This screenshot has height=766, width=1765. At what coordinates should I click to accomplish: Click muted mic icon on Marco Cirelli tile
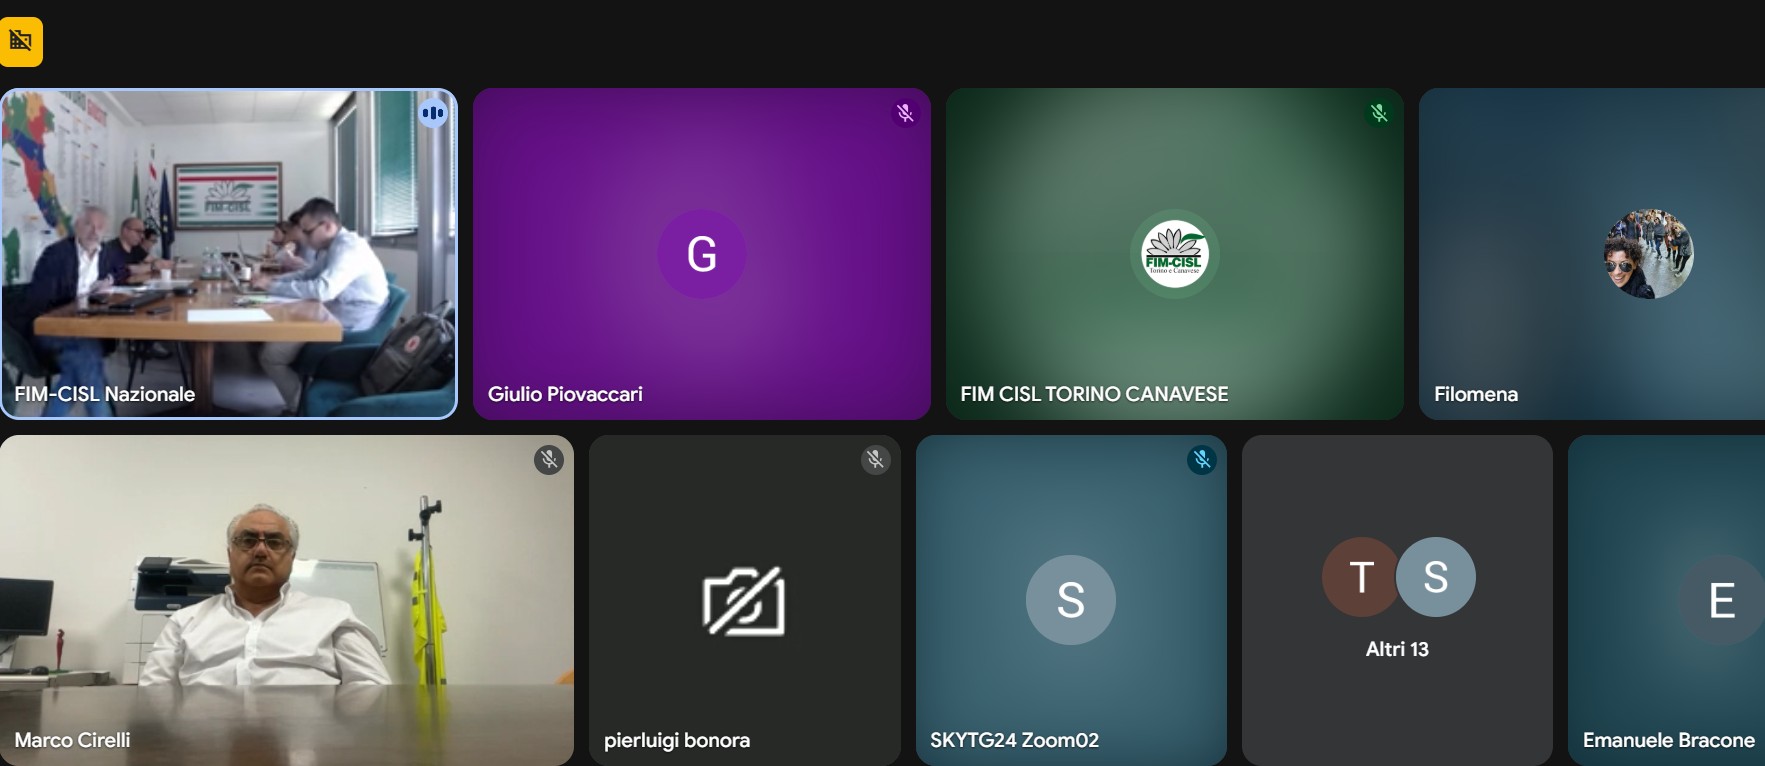pyautogui.click(x=548, y=460)
